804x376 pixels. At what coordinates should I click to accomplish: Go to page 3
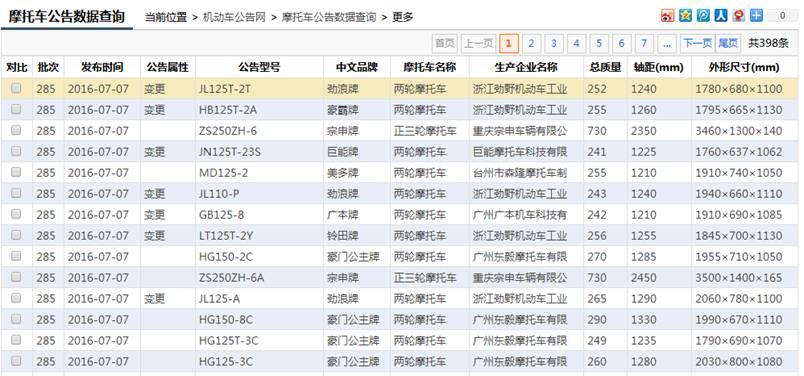[554, 44]
